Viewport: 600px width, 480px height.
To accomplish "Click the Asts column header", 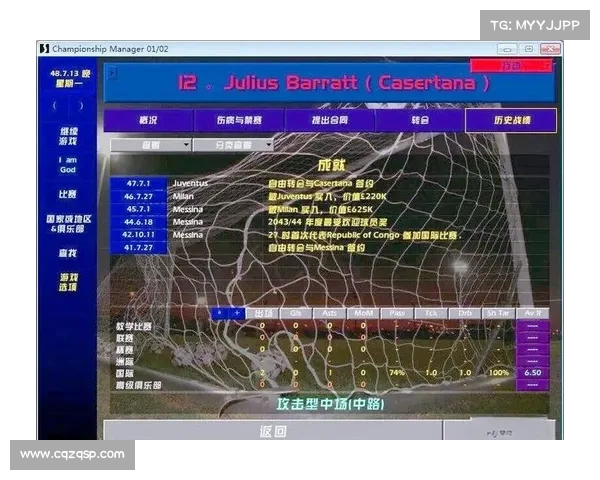I will point(329,313).
